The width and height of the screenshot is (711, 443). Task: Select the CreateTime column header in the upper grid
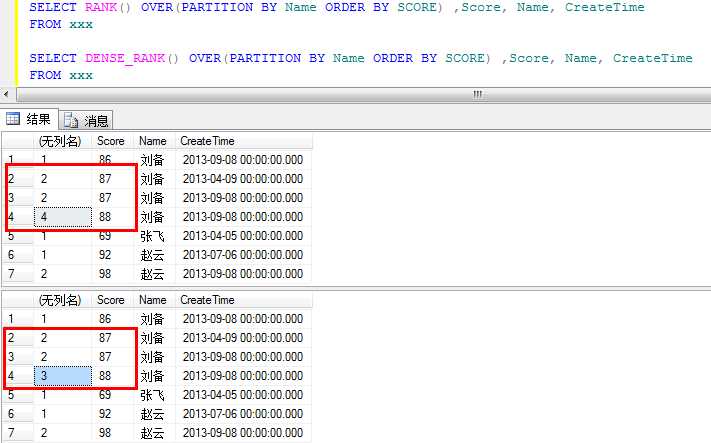tap(244, 141)
